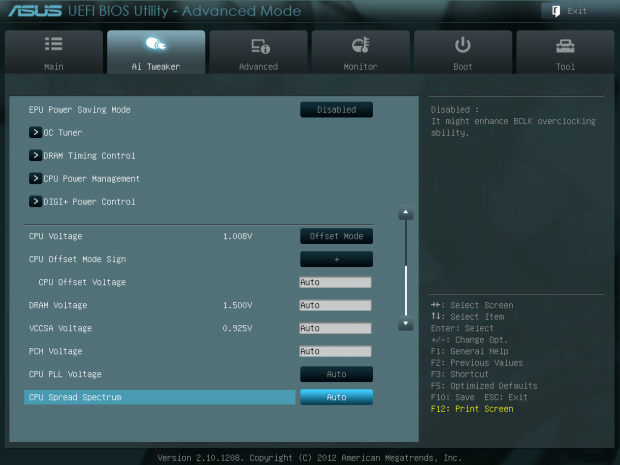Toggle CPU Offset Mode Sign plus button
Image resolution: width=620 pixels, height=465 pixels.
336,259
